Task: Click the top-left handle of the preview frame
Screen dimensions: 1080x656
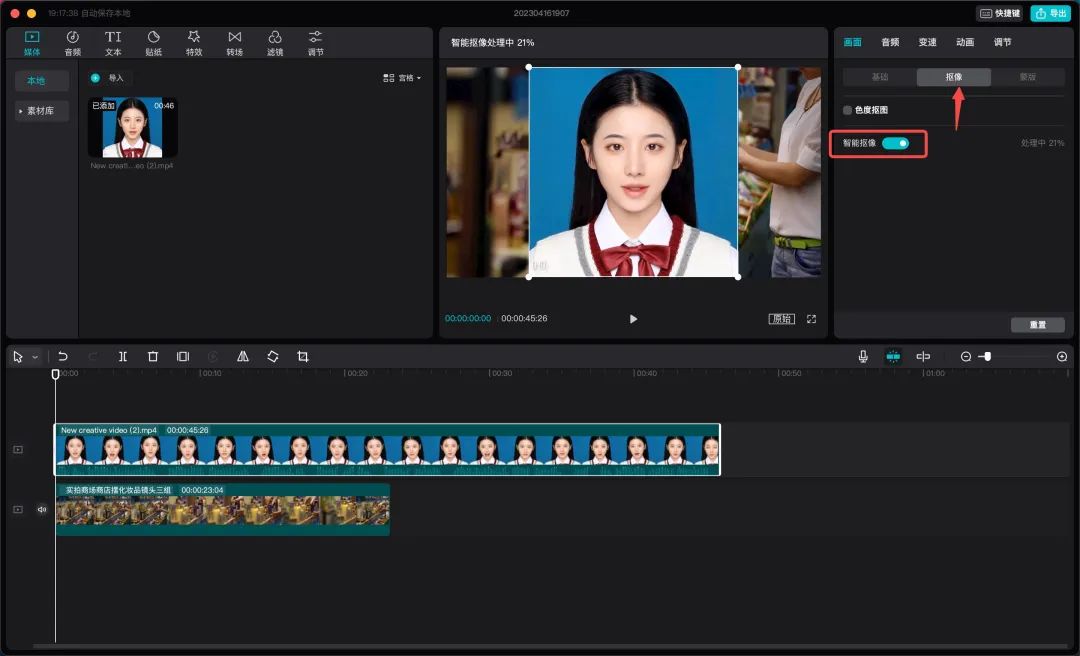Action: click(x=528, y=67)
